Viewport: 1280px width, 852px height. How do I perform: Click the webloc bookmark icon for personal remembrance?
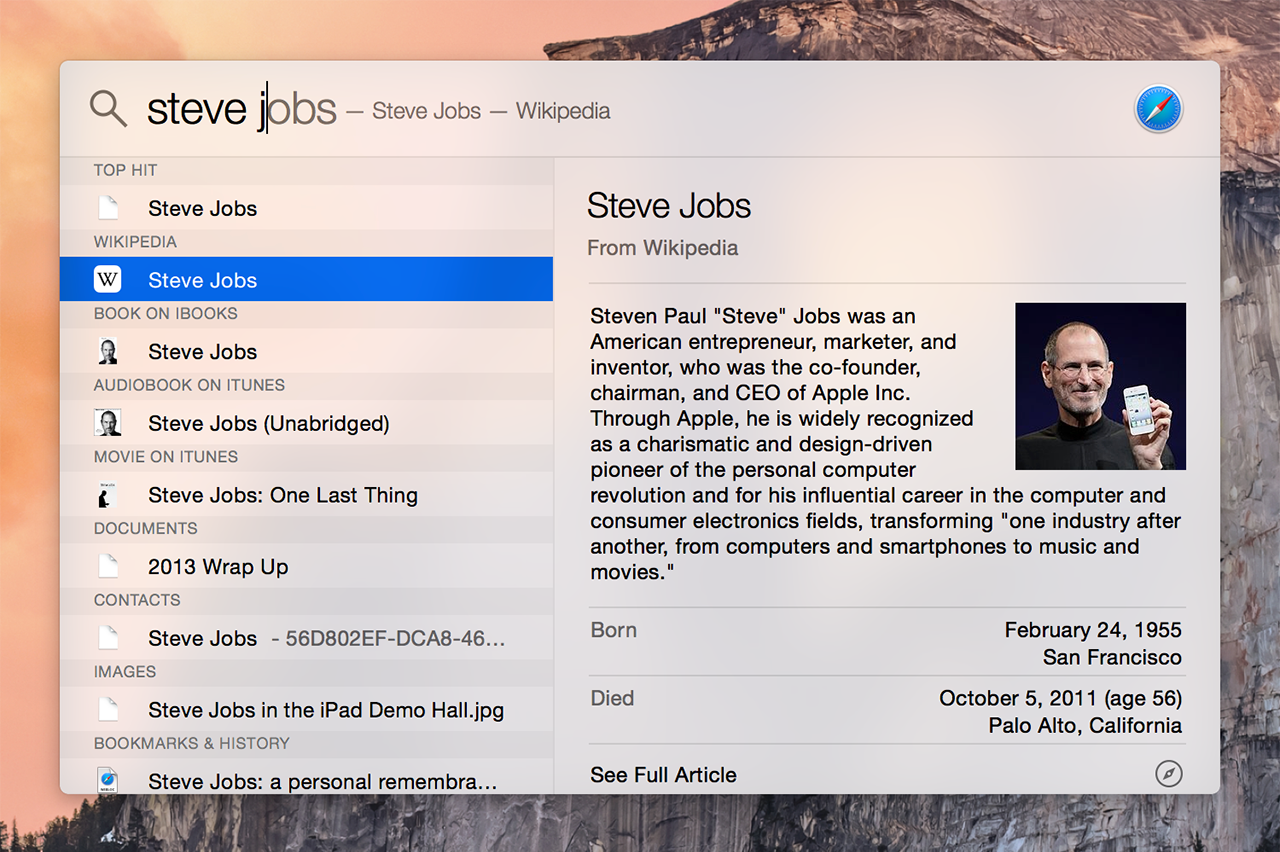[108, 780]
